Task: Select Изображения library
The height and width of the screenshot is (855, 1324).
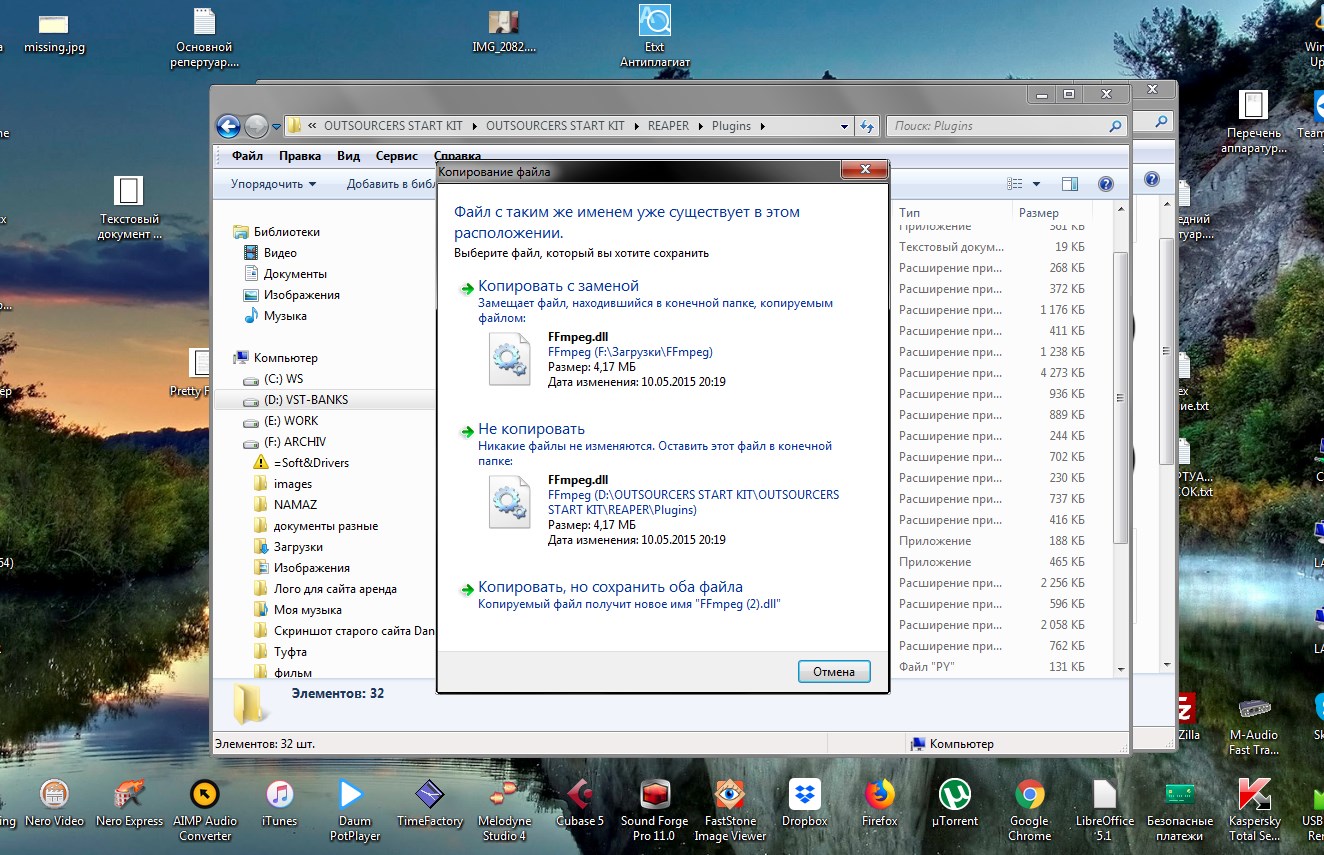Action: pyautogui.click(x=292, y=295)
